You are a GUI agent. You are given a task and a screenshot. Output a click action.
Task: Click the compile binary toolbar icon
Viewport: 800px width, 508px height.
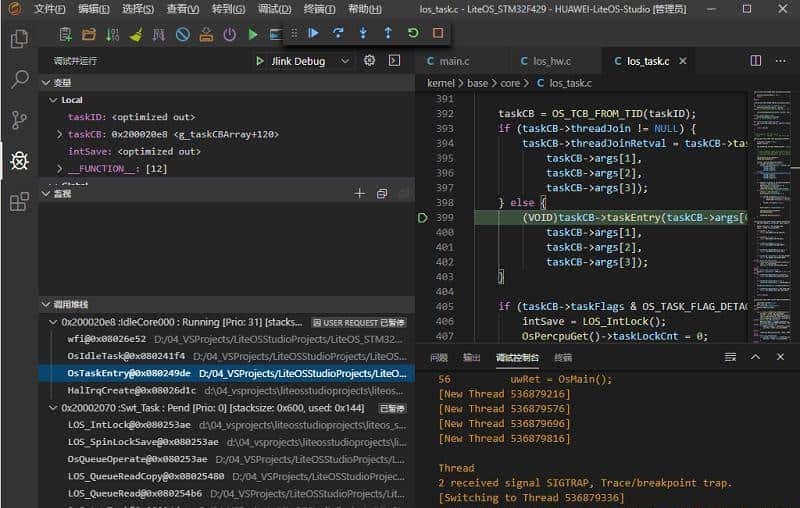[112, 34]
